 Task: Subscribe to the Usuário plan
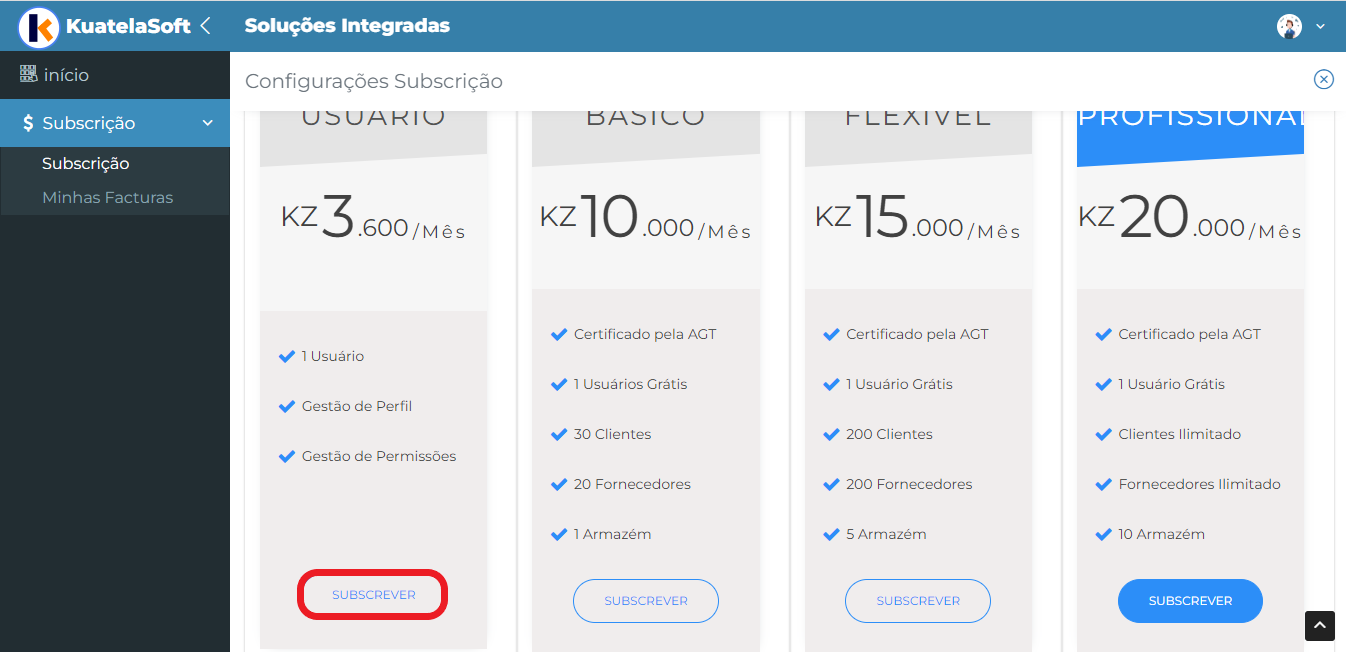(373, 595)
